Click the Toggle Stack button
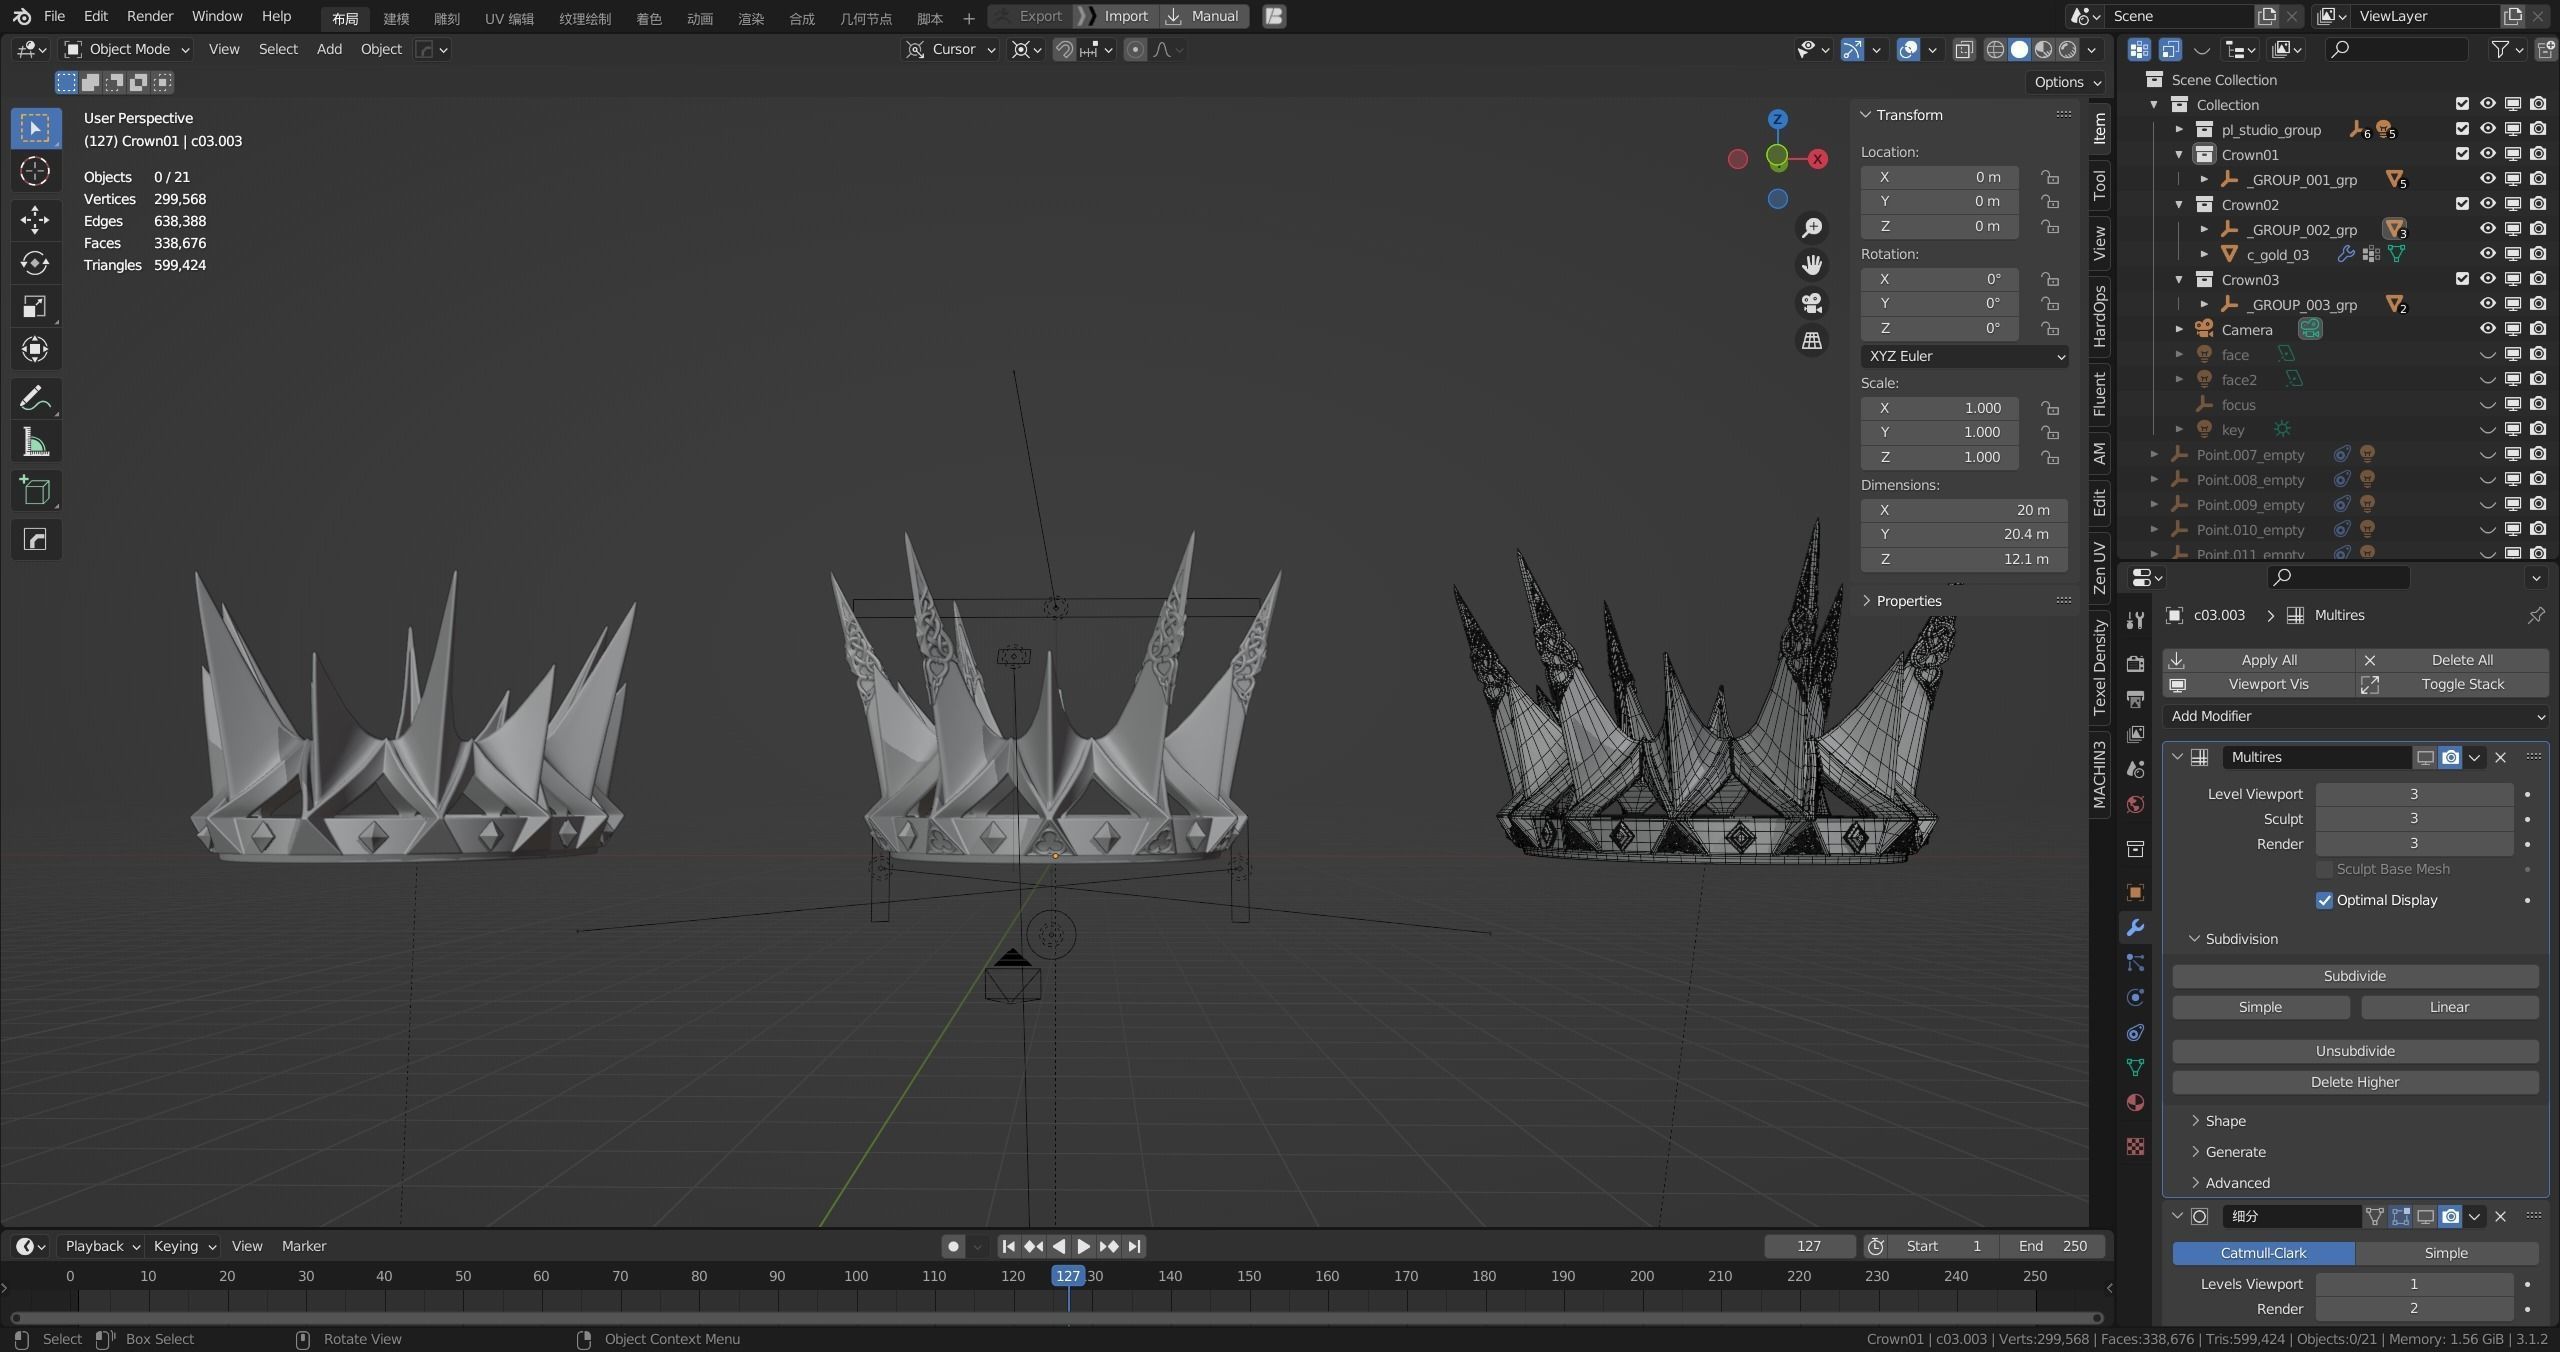This screenshot has height=1352, width=2560. click(x=2452, y=685)
